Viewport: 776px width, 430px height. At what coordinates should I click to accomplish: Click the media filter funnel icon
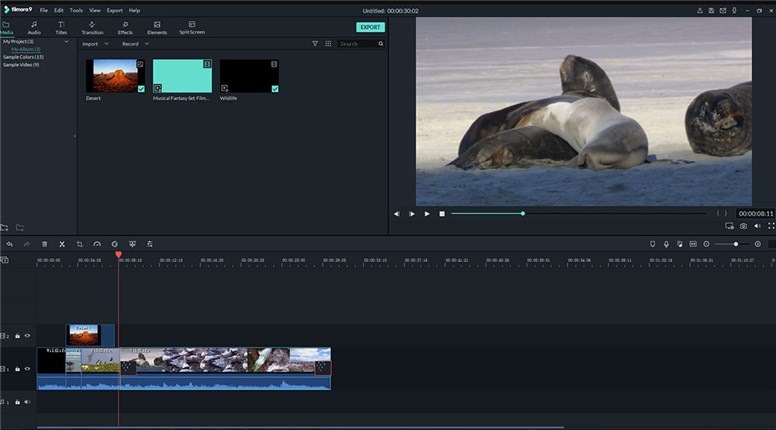pyautogui.click(x=315, y=44)
